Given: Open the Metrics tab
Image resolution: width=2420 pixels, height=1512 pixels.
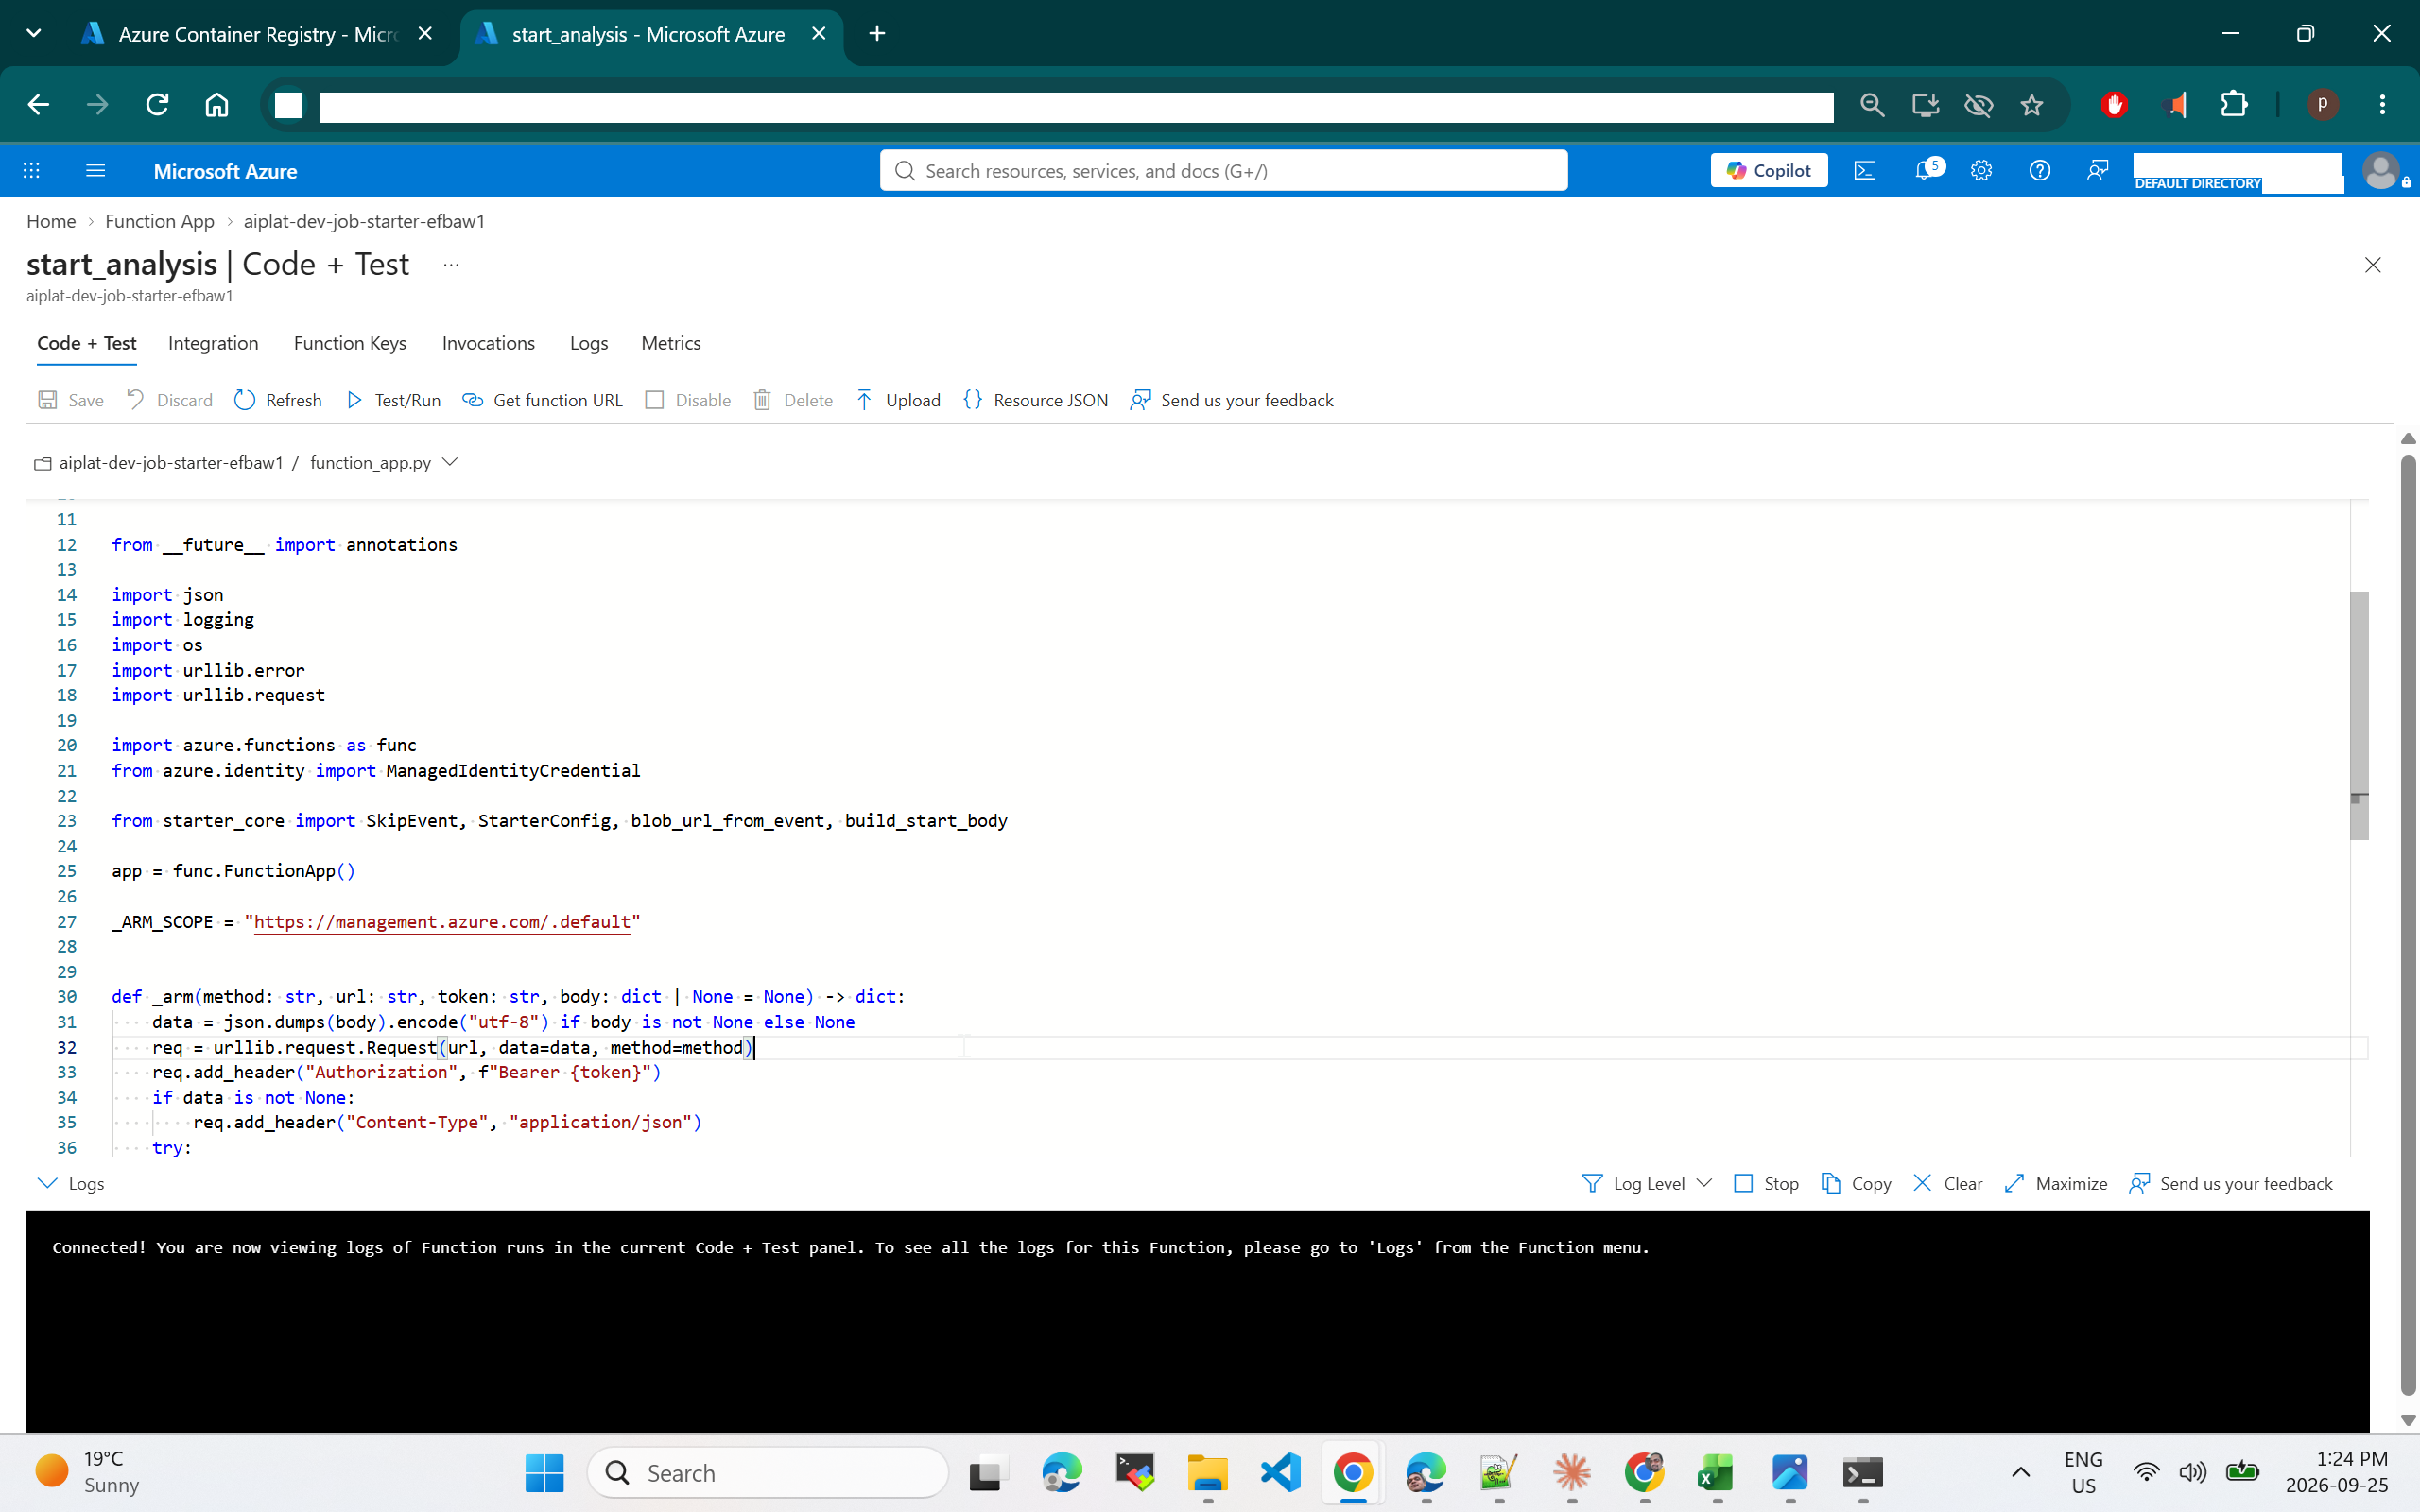Looking at the screenshot, I should (x=670, y=343).
